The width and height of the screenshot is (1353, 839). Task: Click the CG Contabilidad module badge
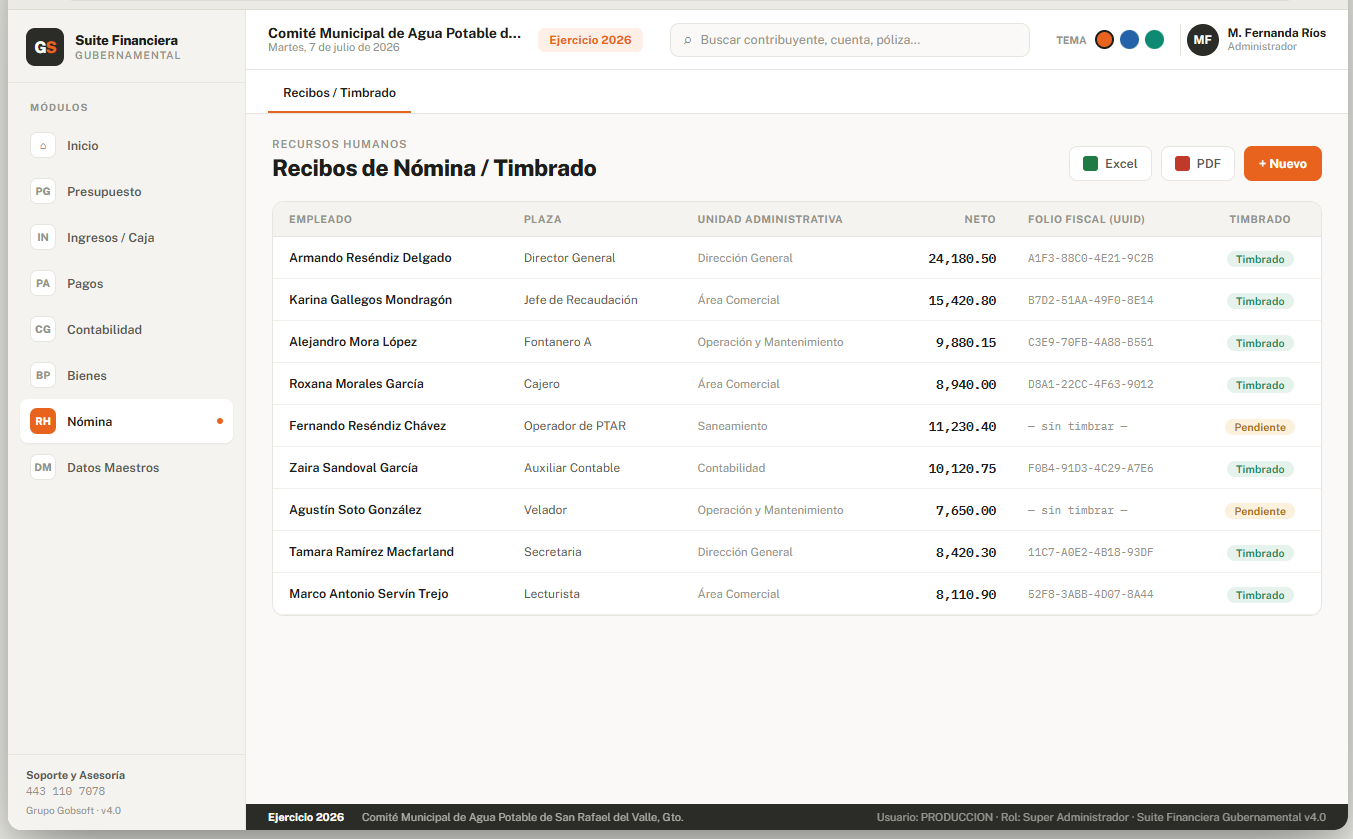tap(43, 329)
